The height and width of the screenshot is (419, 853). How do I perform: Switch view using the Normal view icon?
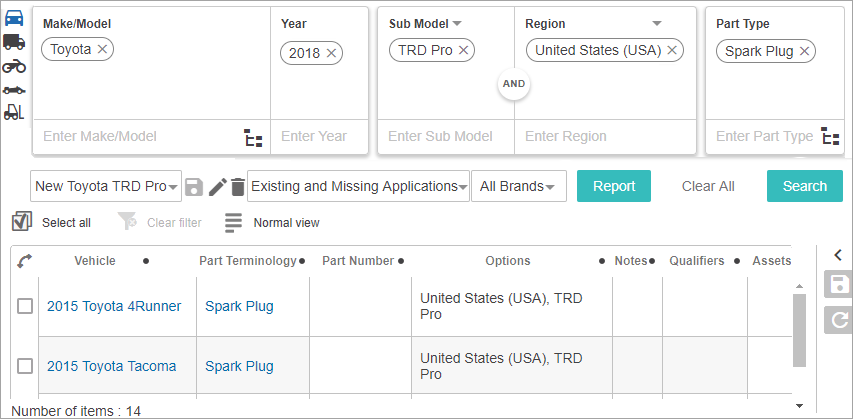pos(233,223)
